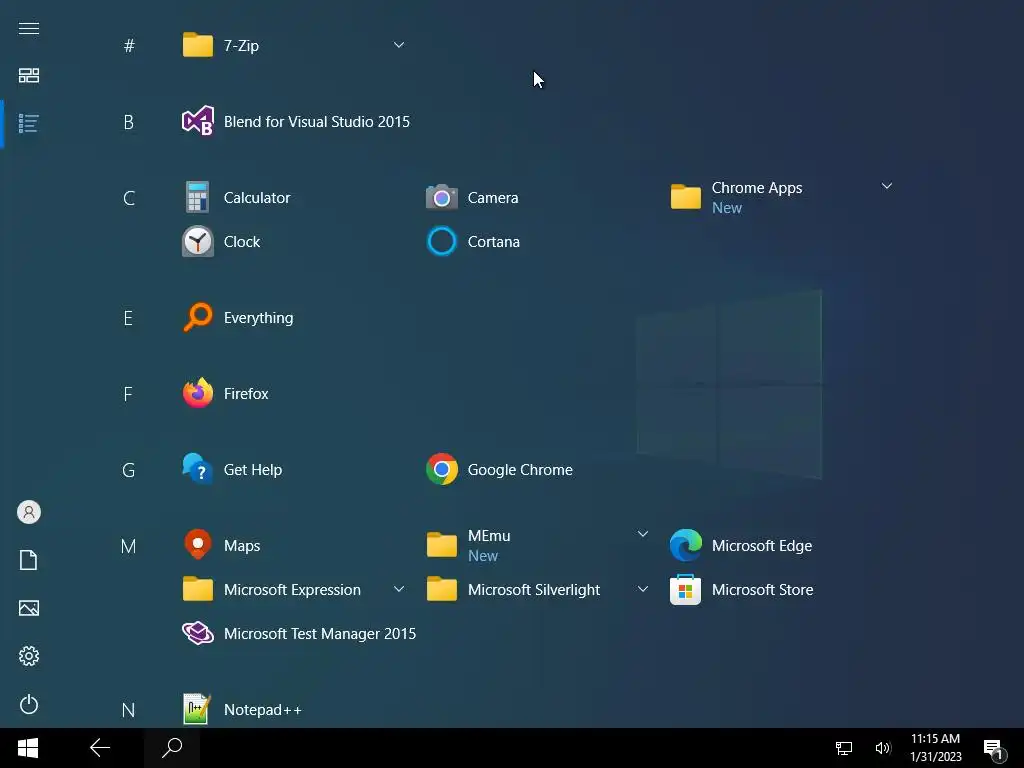The image size is (1024, 768).
Task: Launch Everything search app icon
Action: (197, 317)
